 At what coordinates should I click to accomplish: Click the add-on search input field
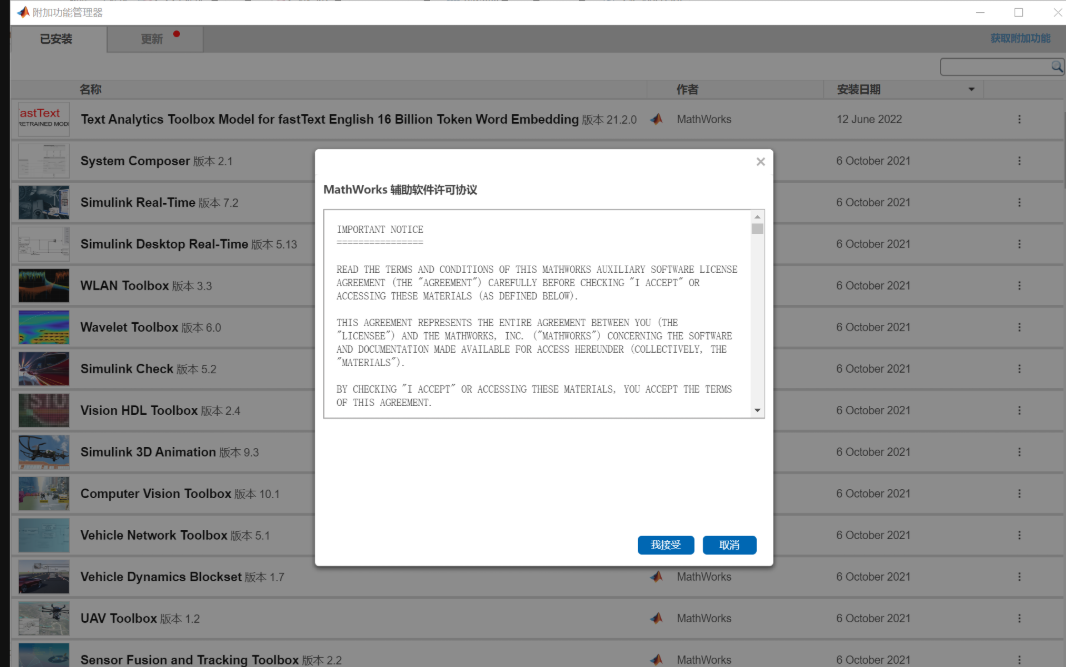coord(996,67)
